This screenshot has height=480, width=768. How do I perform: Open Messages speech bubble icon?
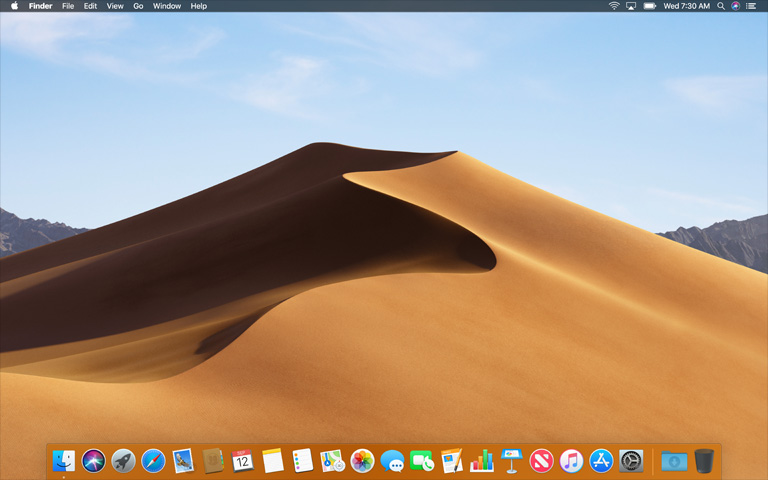392,461
